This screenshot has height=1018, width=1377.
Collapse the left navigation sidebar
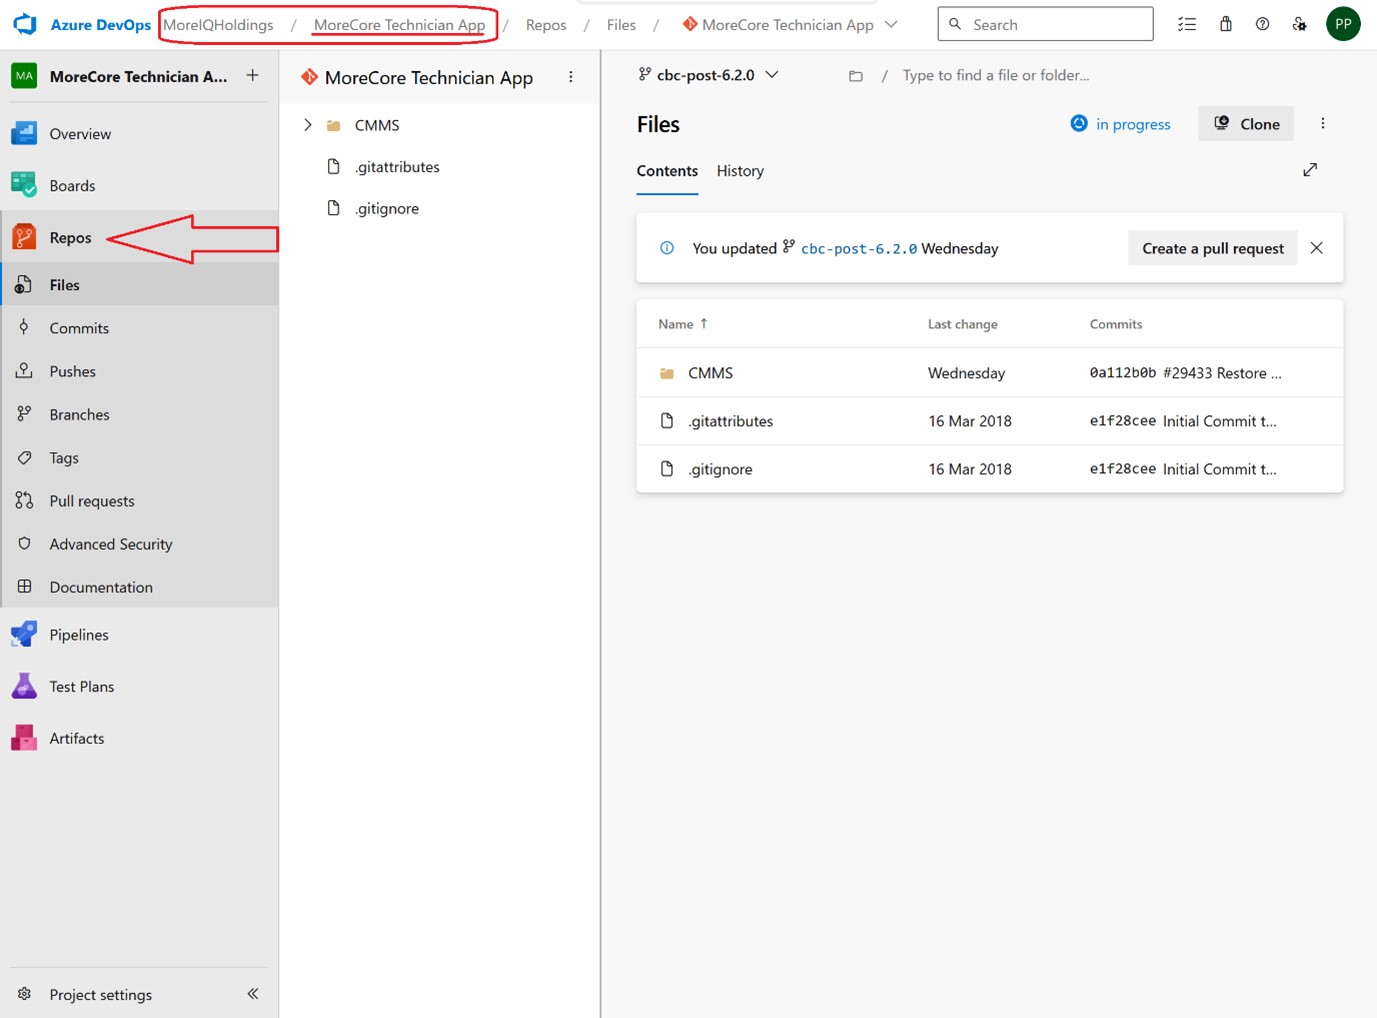[253, 993]
